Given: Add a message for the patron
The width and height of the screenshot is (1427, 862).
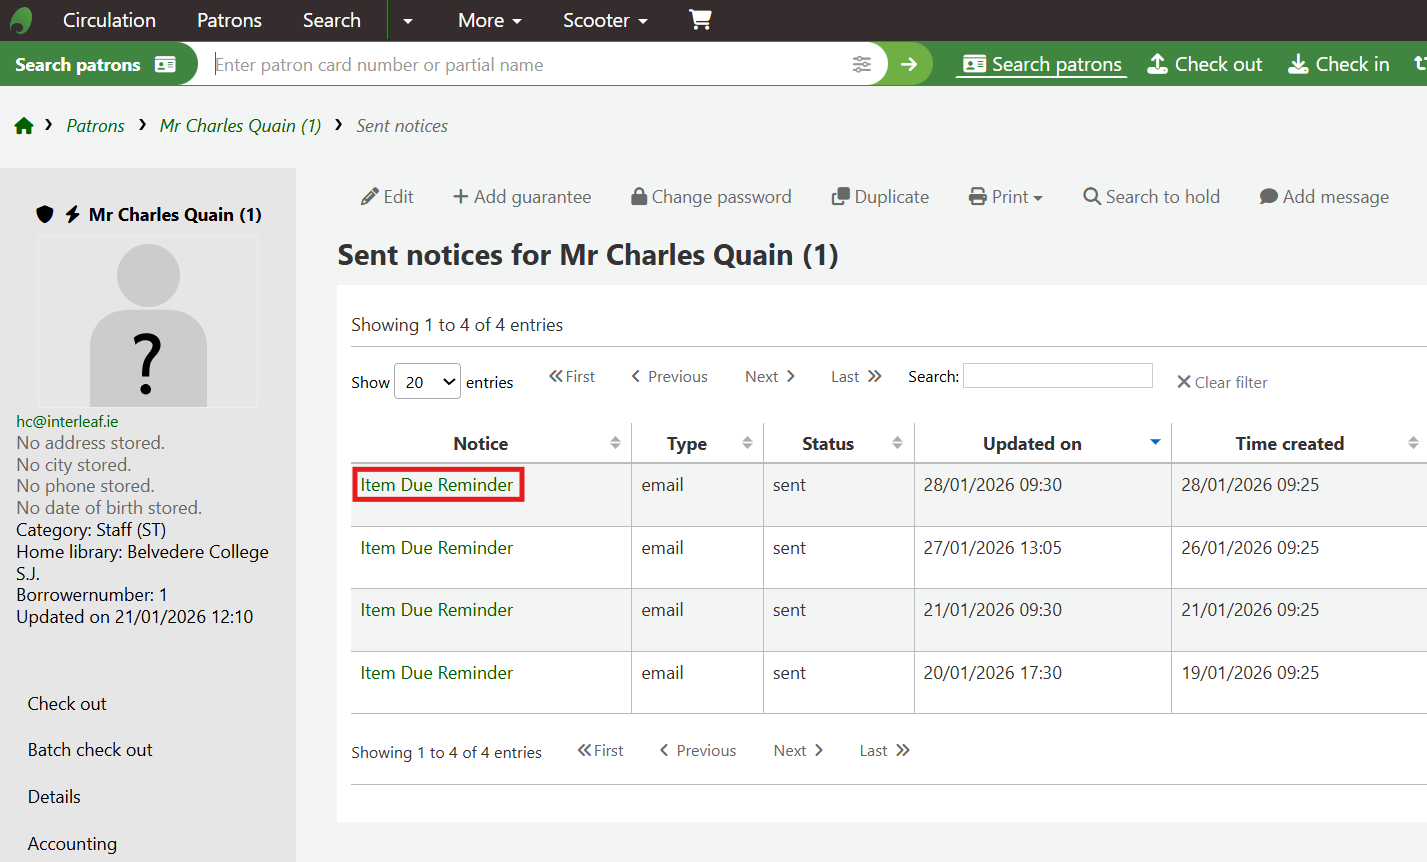Looking at the screenshot, I should [1324, 197].
